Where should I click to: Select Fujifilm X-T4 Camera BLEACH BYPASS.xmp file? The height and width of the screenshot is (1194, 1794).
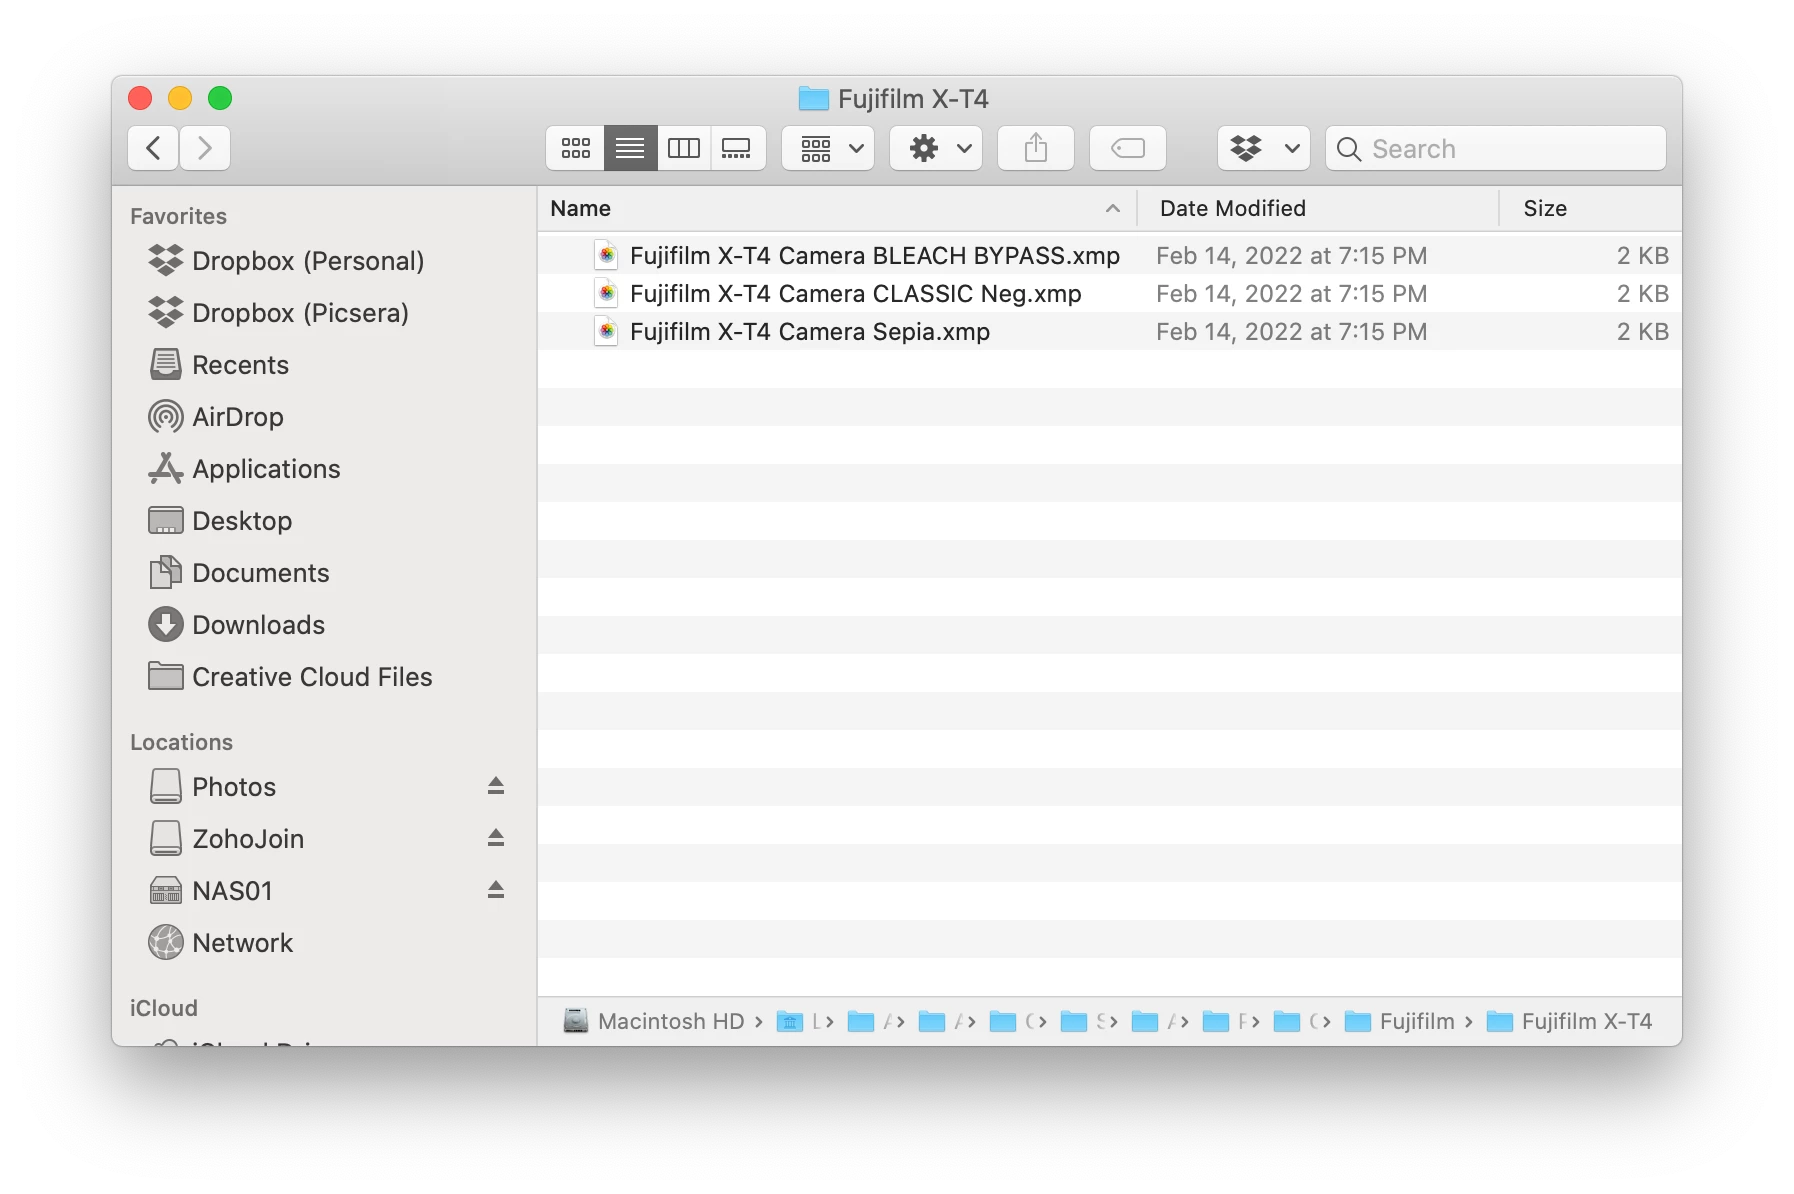1110,256
